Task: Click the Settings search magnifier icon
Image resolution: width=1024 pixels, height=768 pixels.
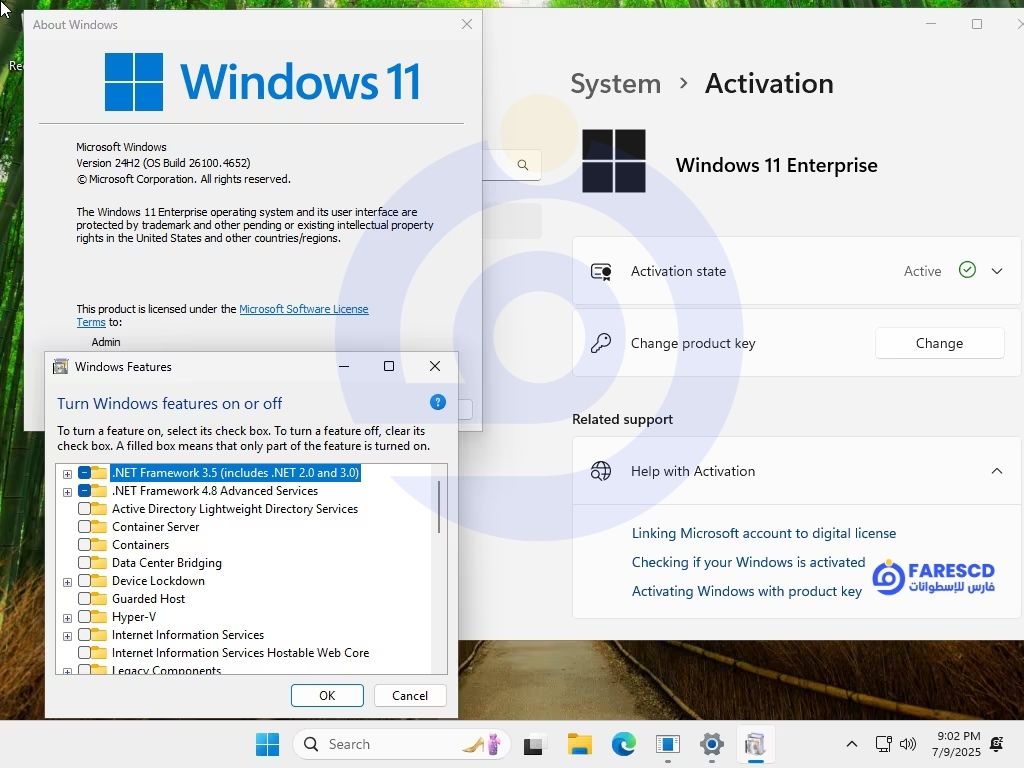Action: pos(522,165)
